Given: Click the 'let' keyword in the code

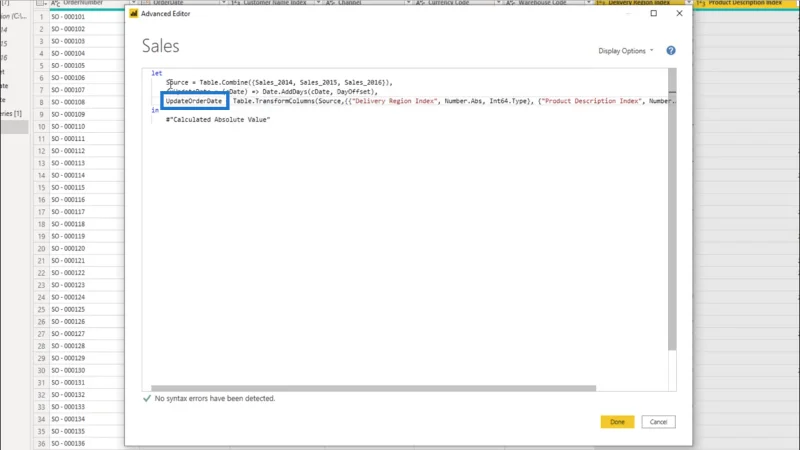Looking at the screenshot, I should [156, 73].
